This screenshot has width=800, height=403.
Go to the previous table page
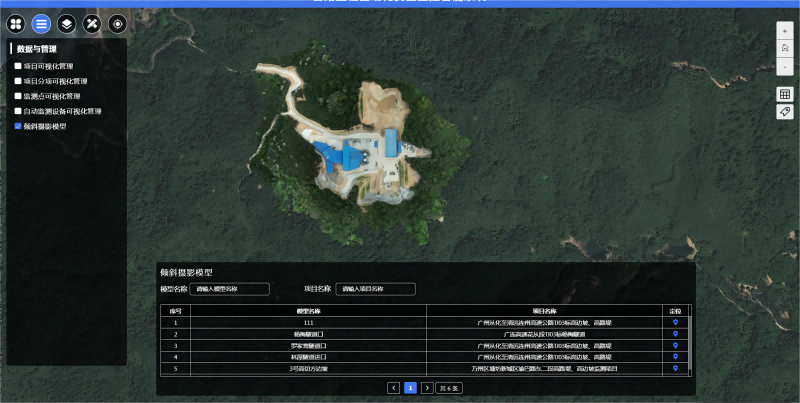click(394, 387)
